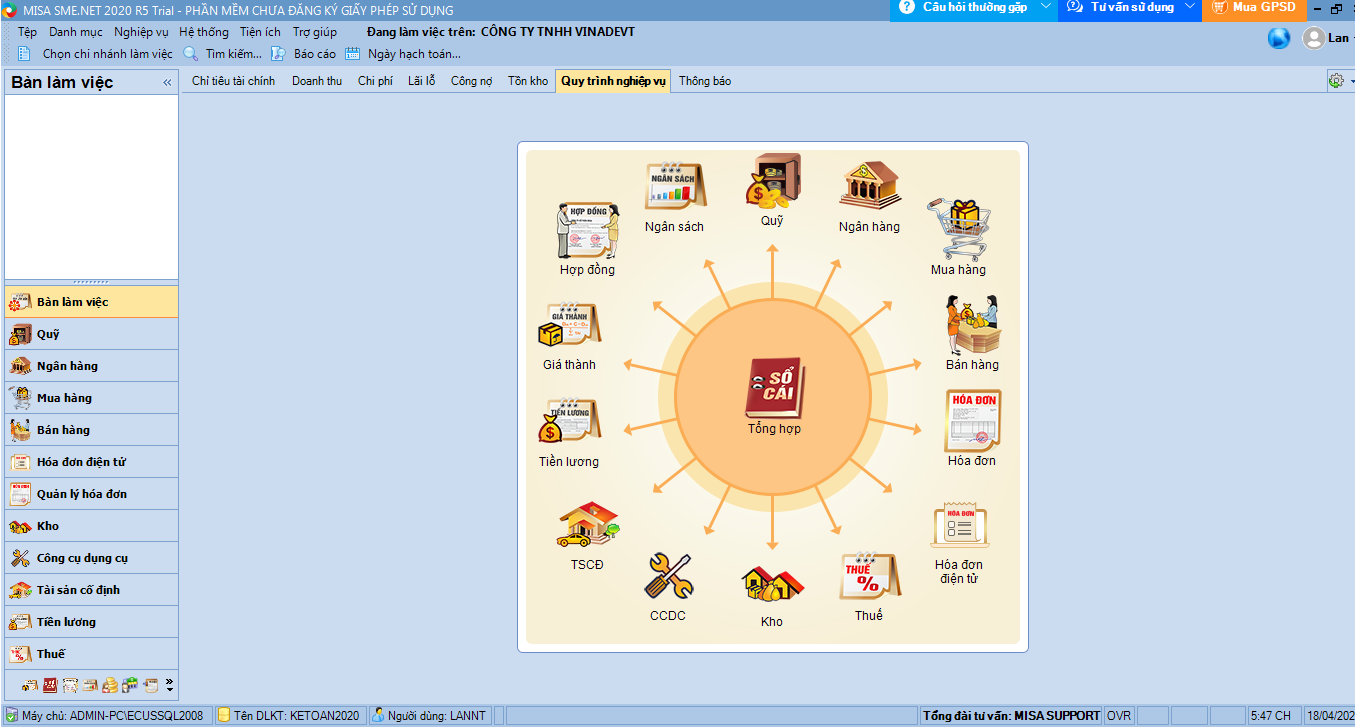Viewport: 1355px width, 727px height.
Task: Click Tìm kiếm toolbar button
Action: pos(222,54)
